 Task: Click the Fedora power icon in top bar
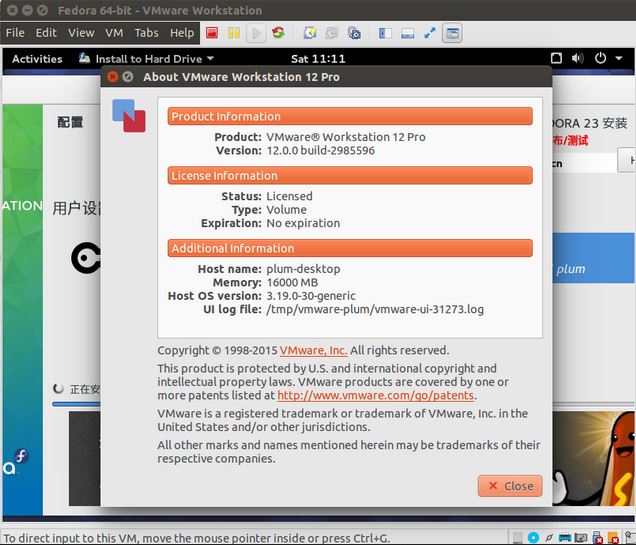[x=600, y=58]
